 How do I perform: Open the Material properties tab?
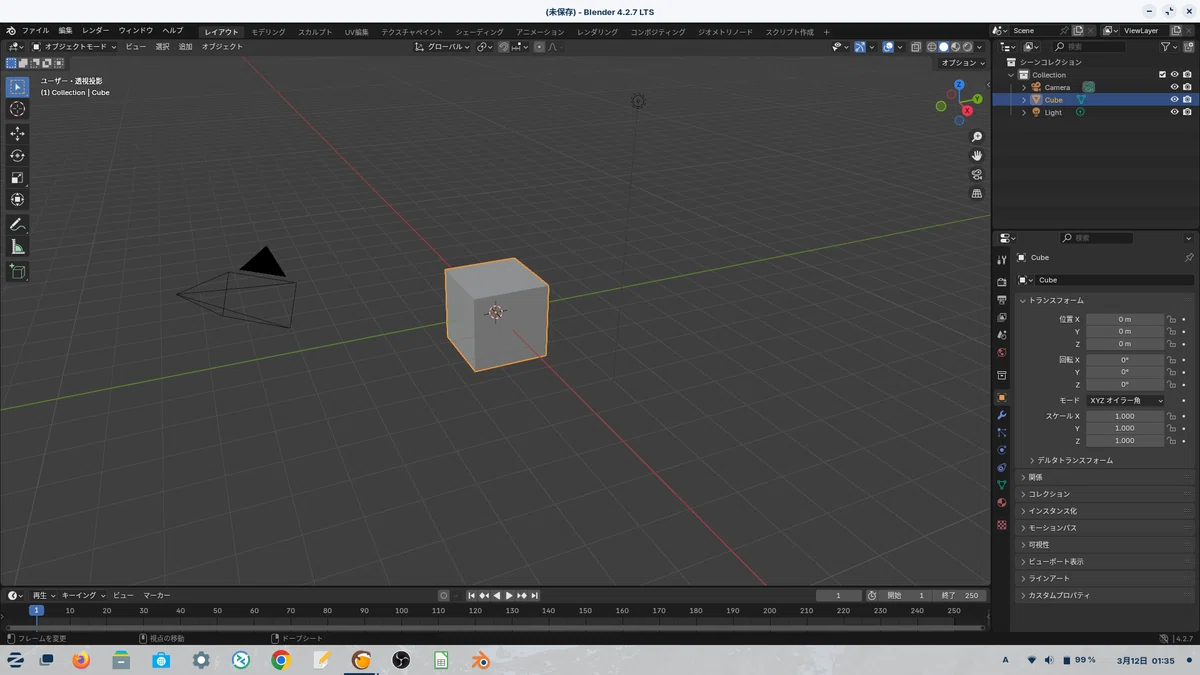(1002, 502)
